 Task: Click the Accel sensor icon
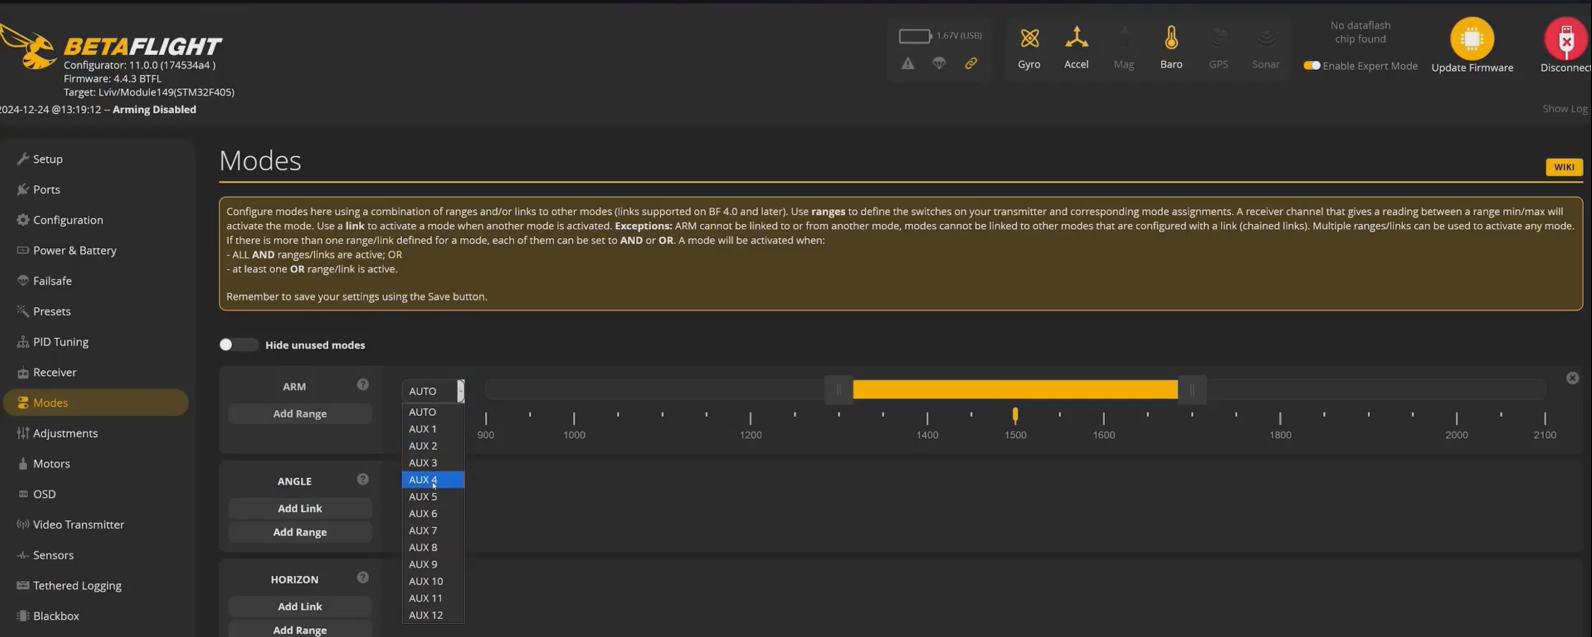(x=1076, y=39)
